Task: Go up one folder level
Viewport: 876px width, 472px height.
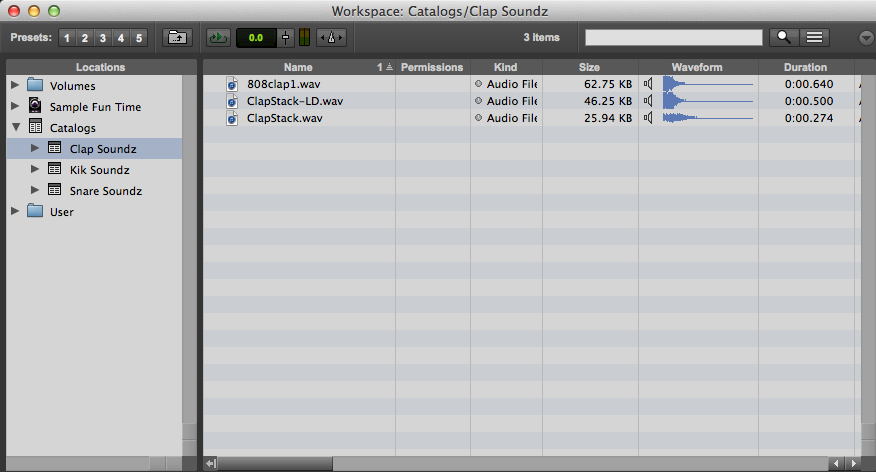Action: [178, 37]
